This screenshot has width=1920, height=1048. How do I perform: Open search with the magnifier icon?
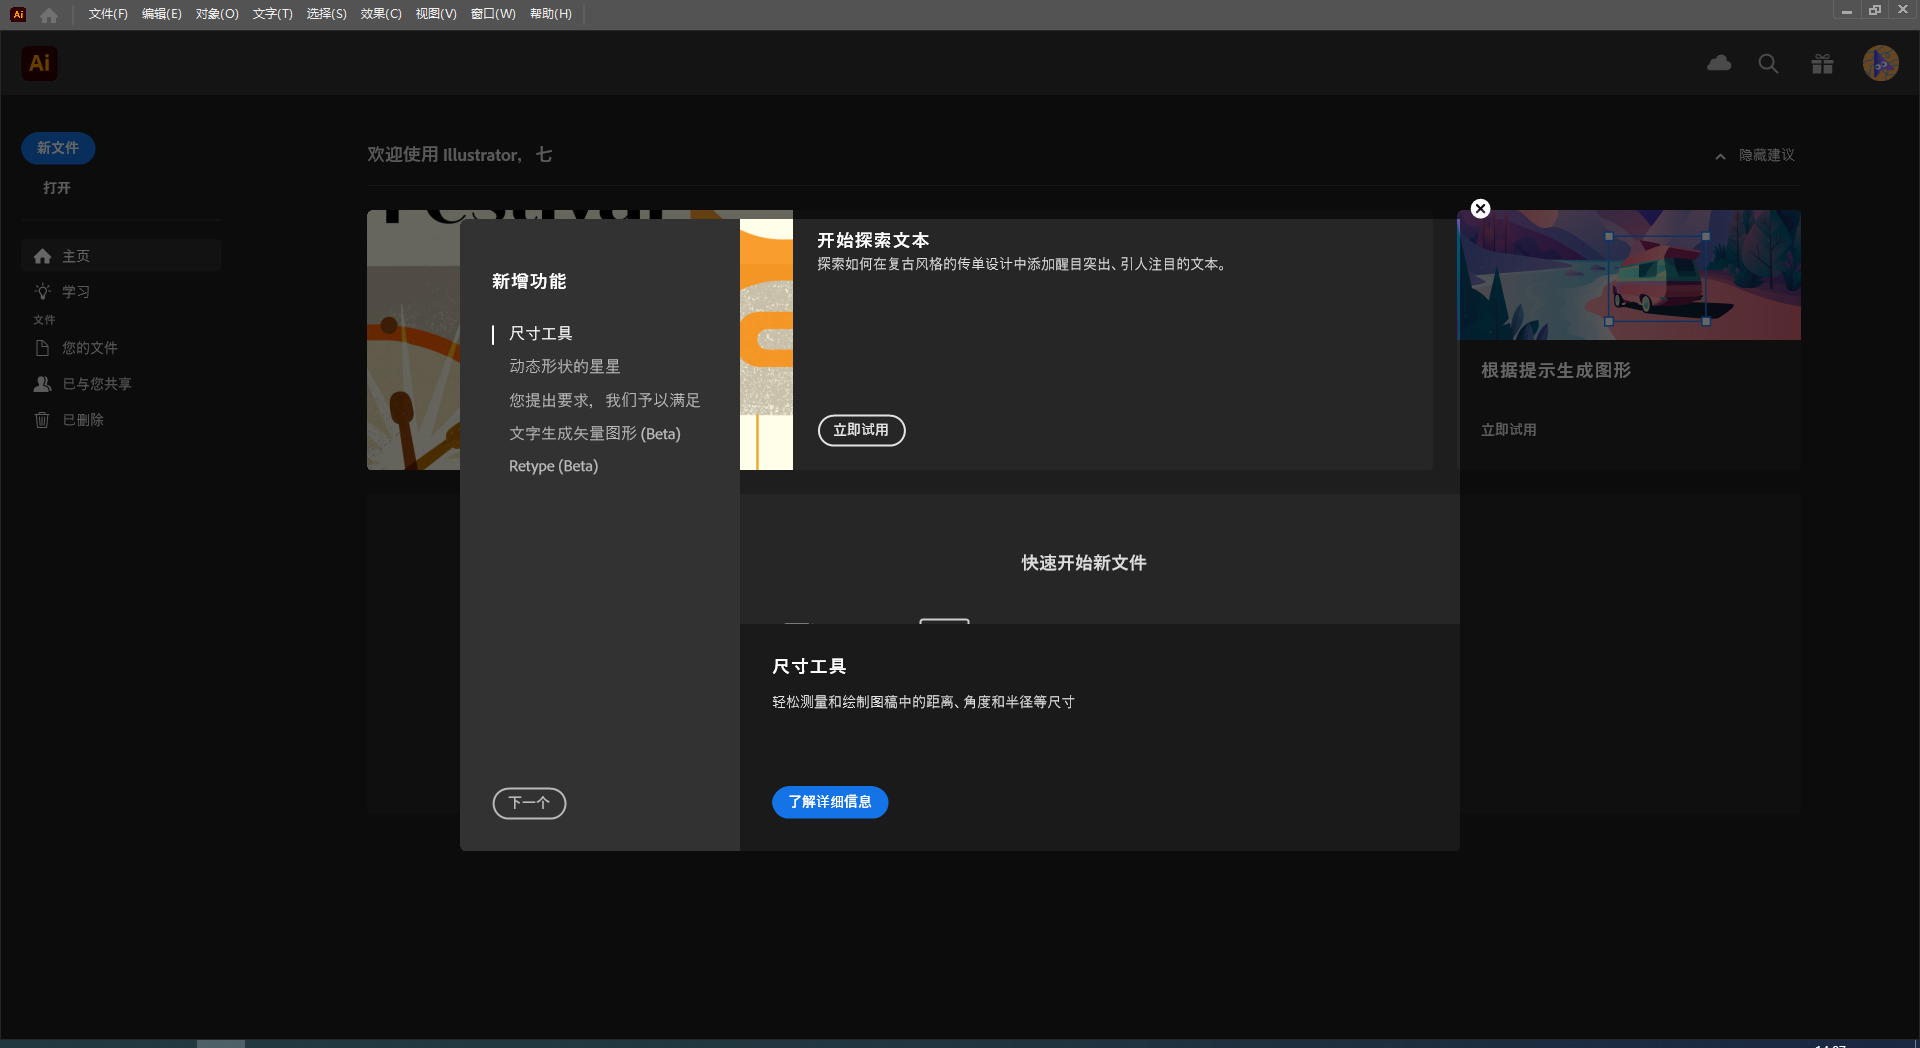(1767, 62)
